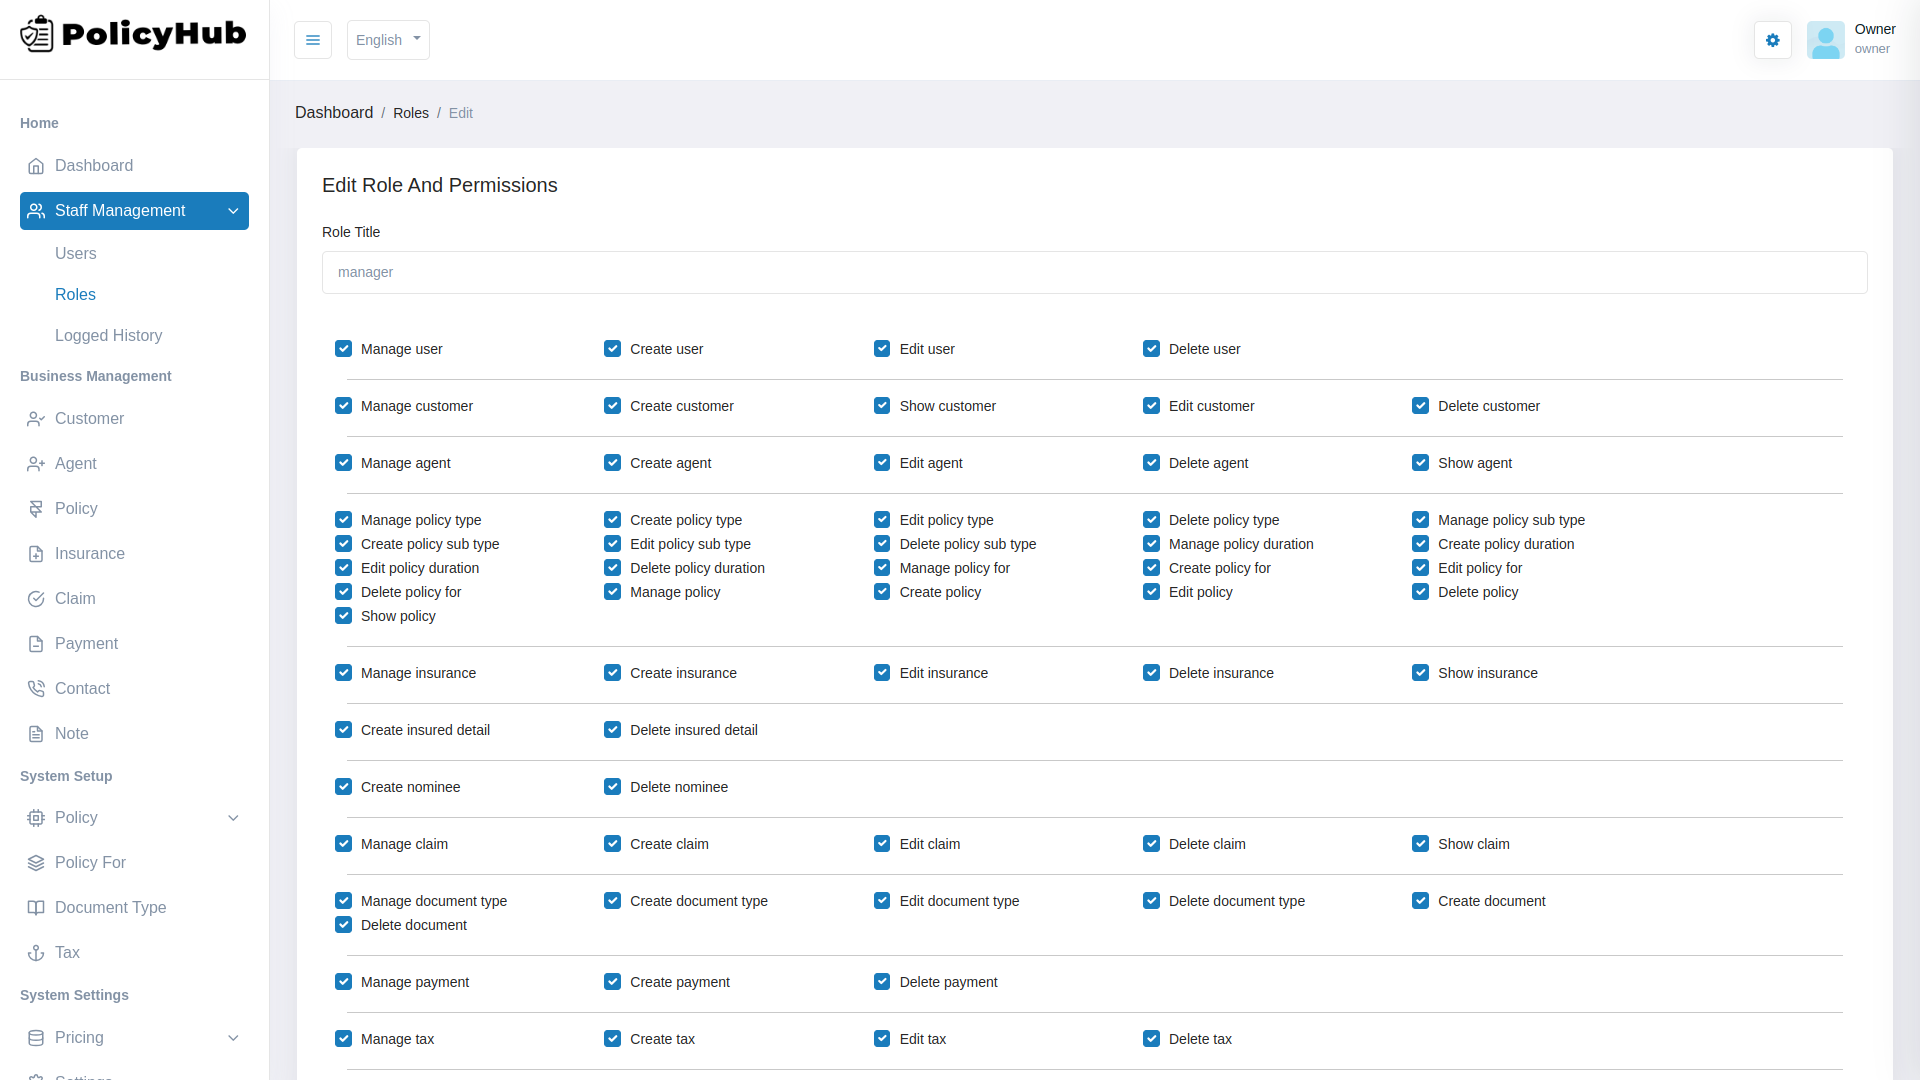The height and width of the screenshot is (1080, 1920).
Task: Open Payment using its document icon
Action: [36, 643]
